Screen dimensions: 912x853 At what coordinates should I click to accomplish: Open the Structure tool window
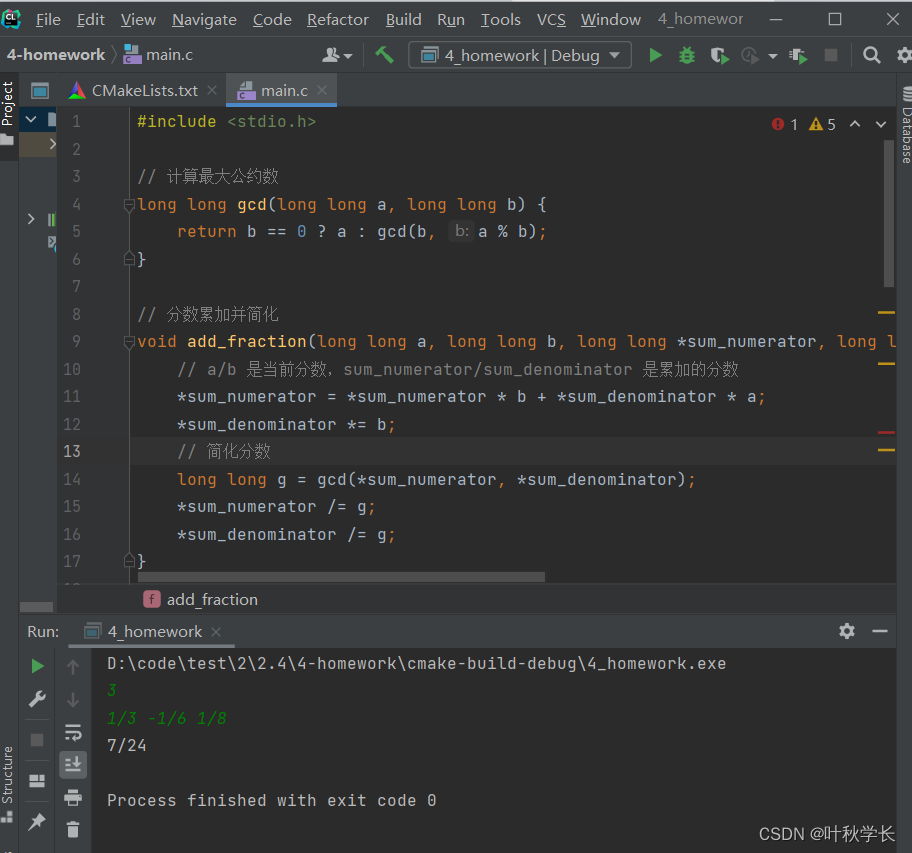pyautogui.click(x=8, y=776)
